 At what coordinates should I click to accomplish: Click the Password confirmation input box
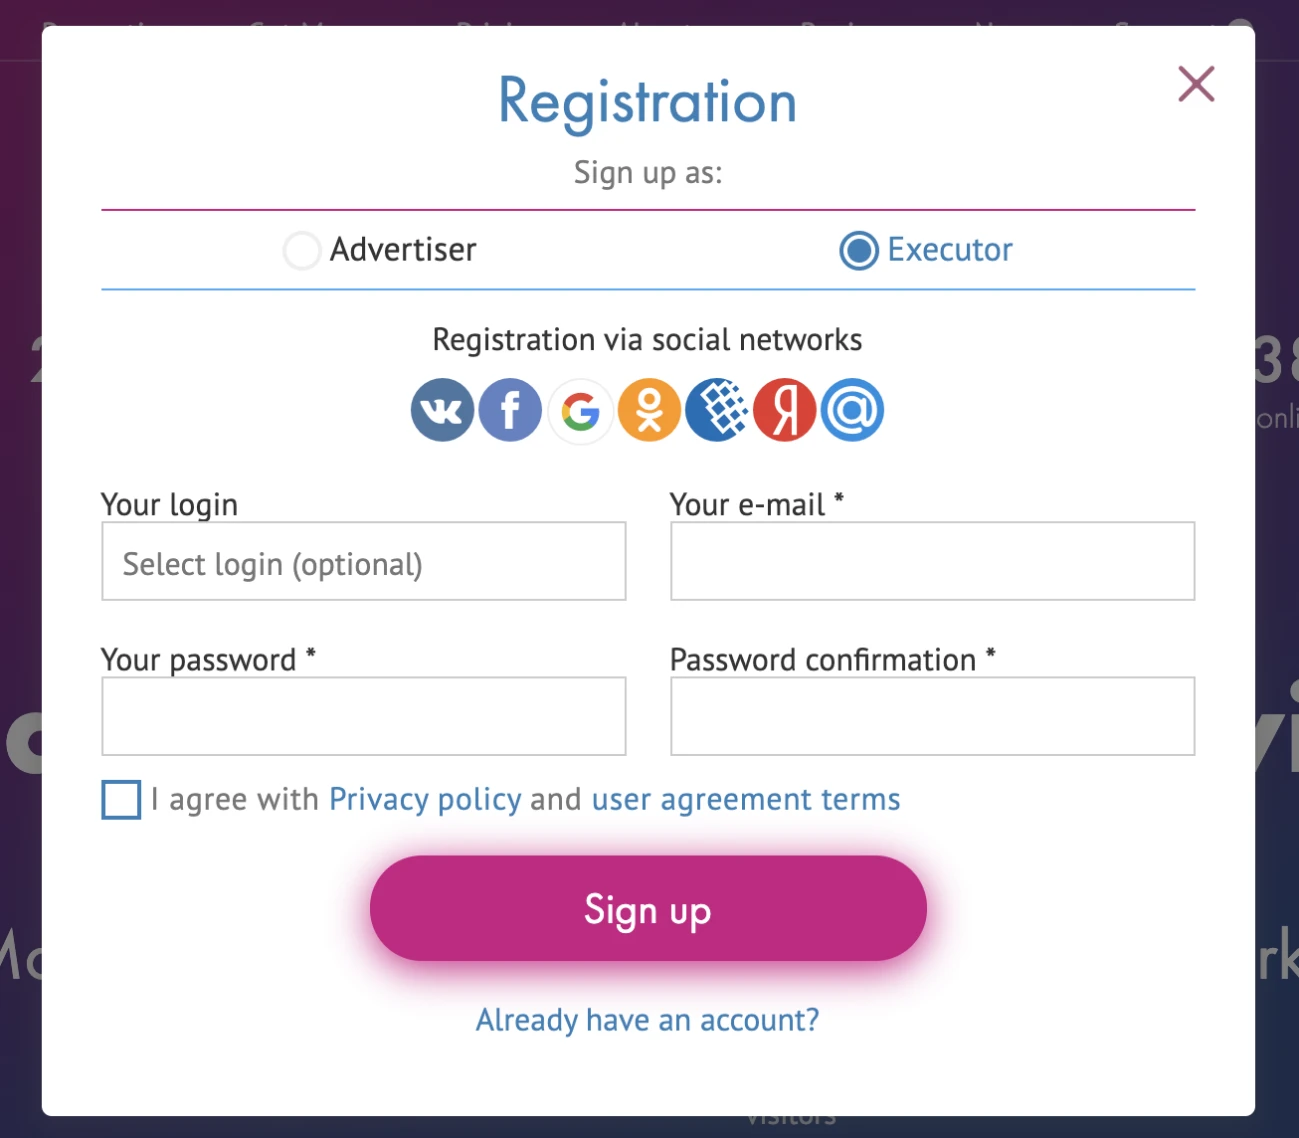pyautogui.click(x=932, y=717)
